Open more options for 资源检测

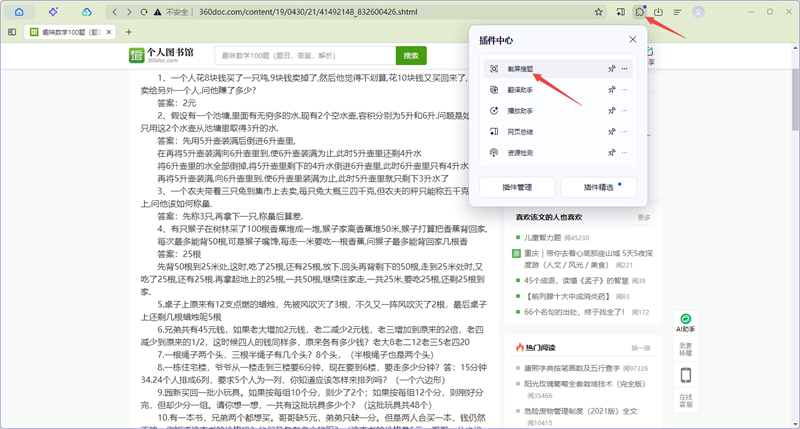tap(624, 153)
